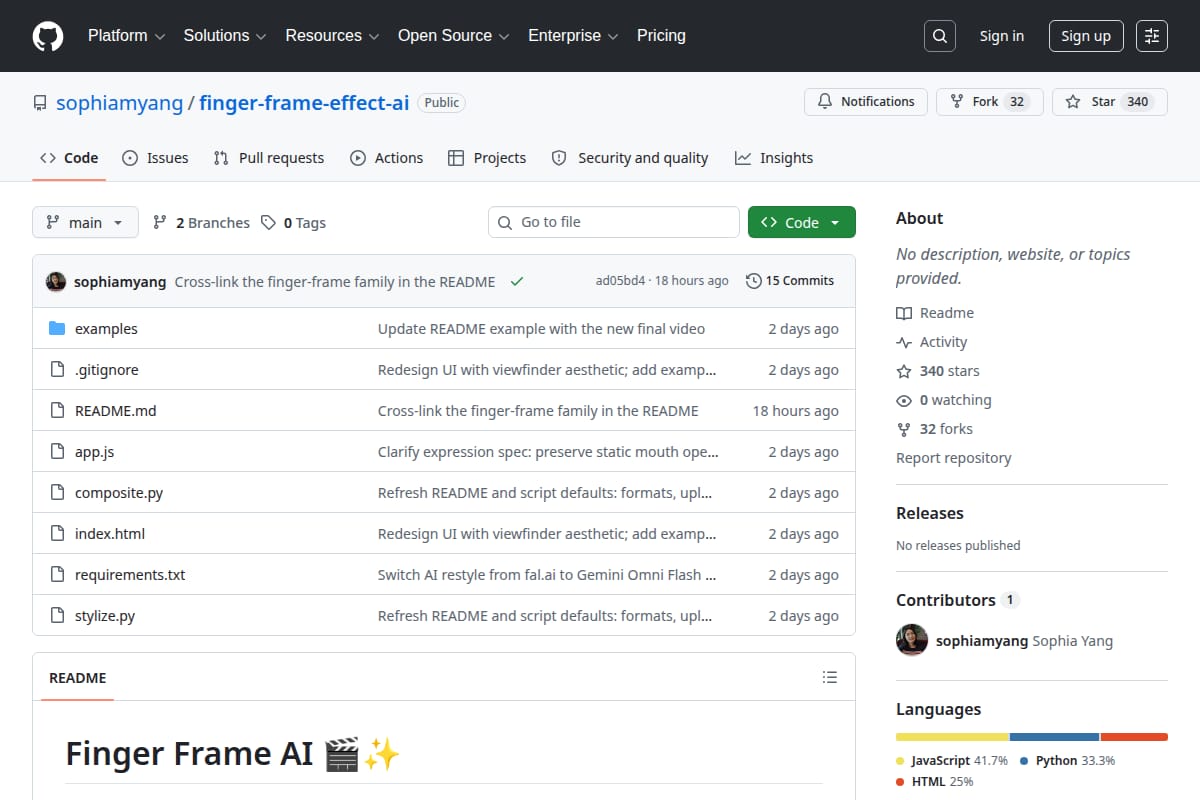Select the Code repository tab

(69, 158)
